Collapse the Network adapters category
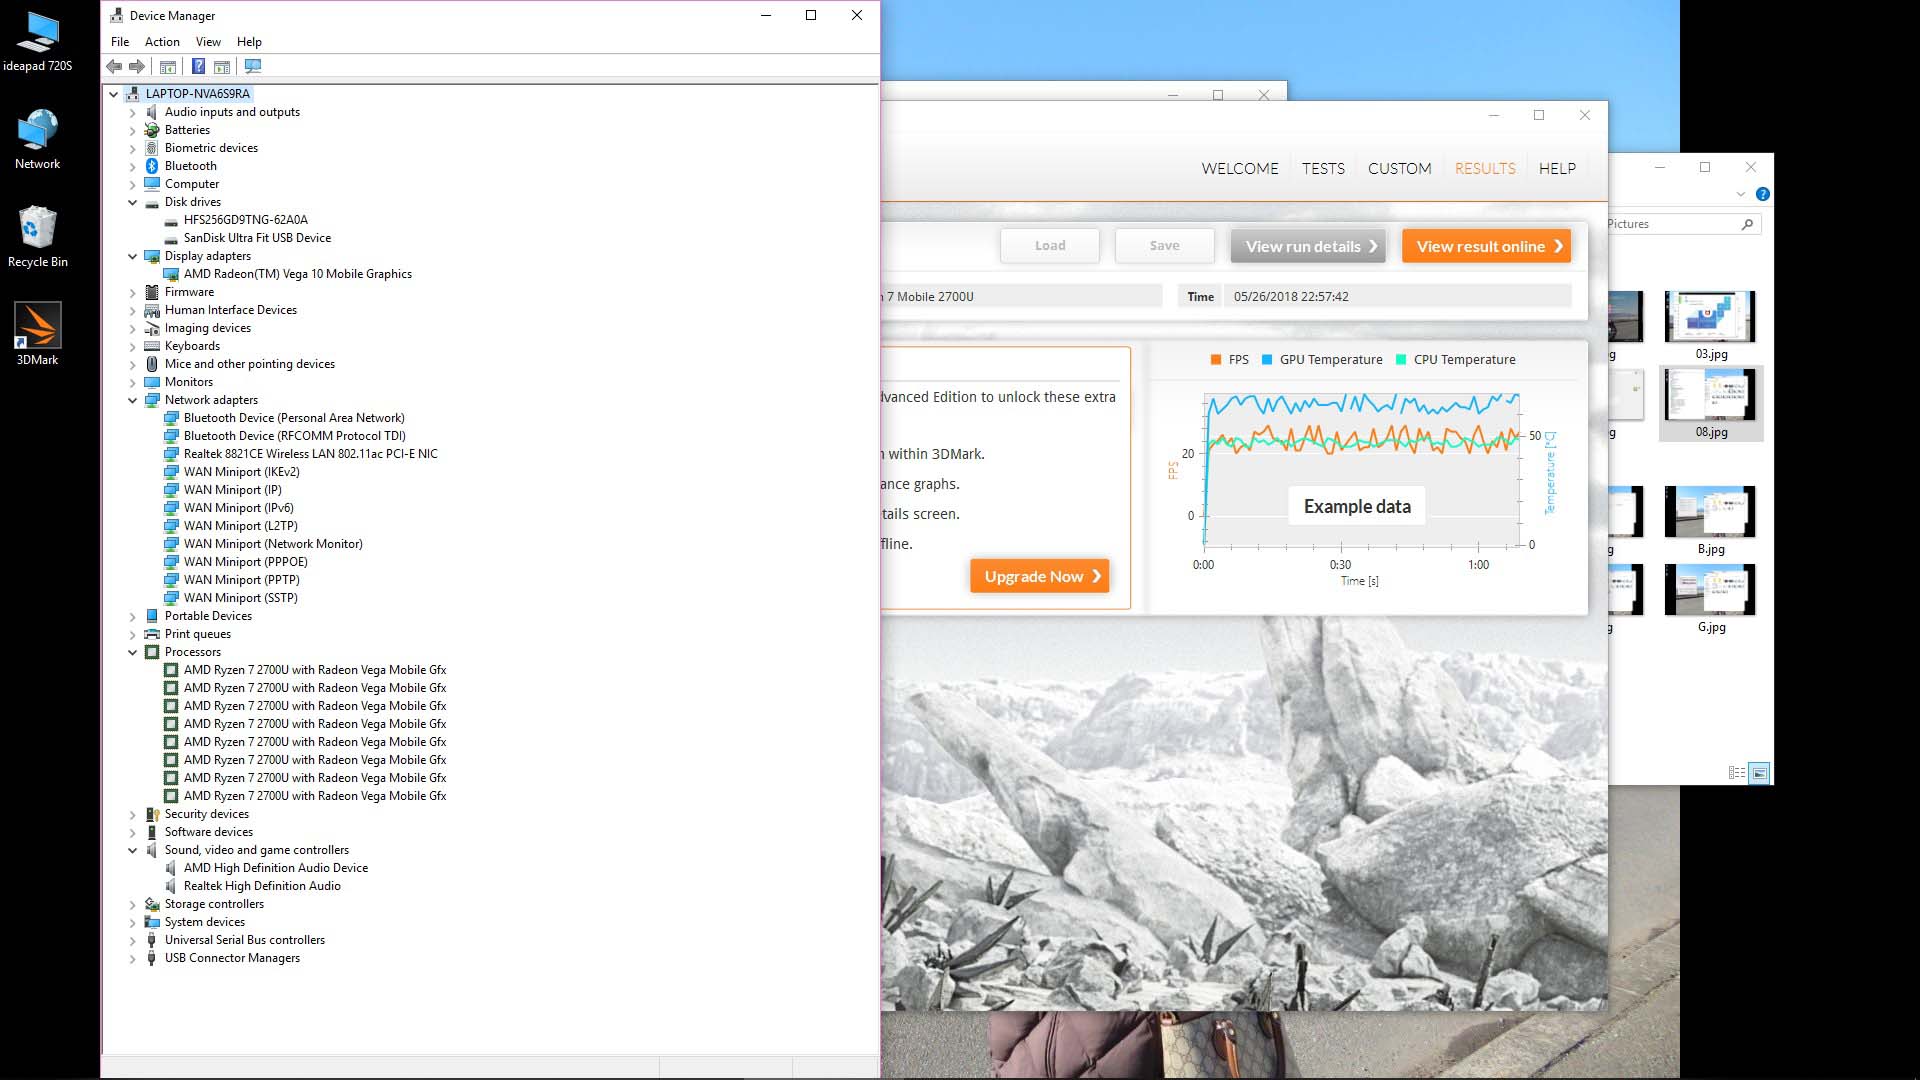The height and width of the screenshot is (1080, 1920). pos(132,400)
